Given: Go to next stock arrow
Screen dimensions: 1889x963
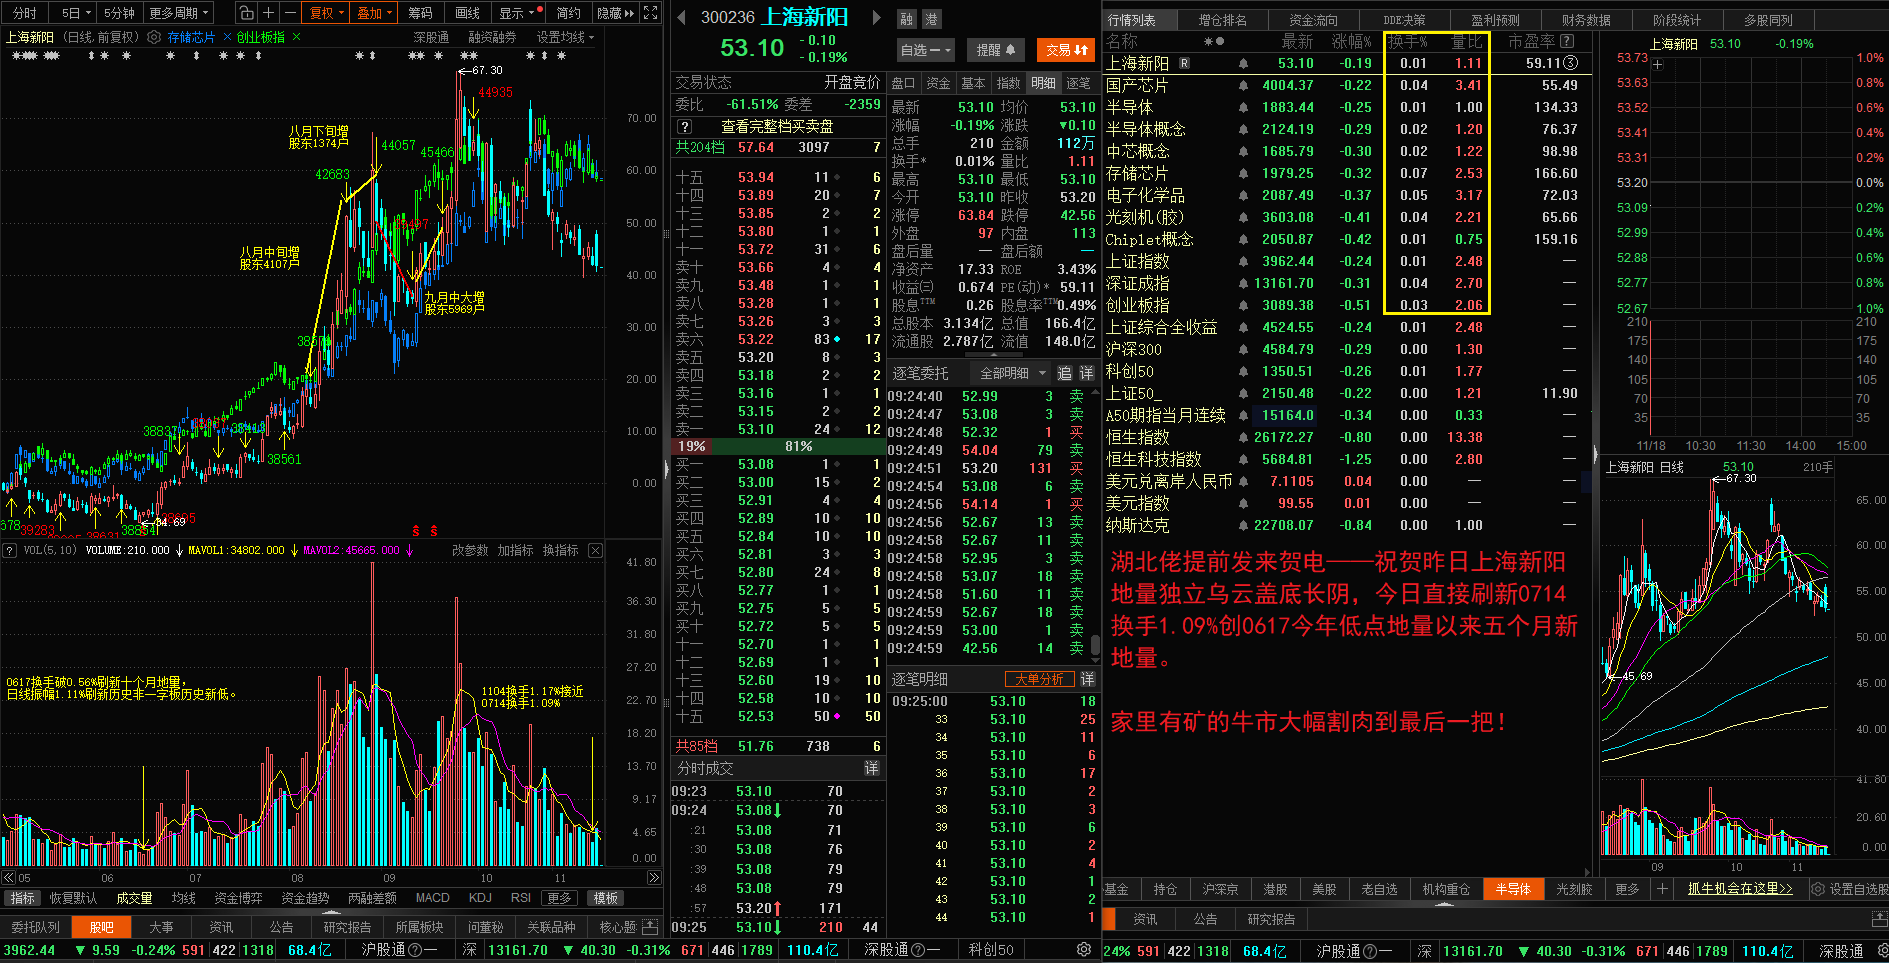Looking at the screenshot, I should tap(877, 17).
